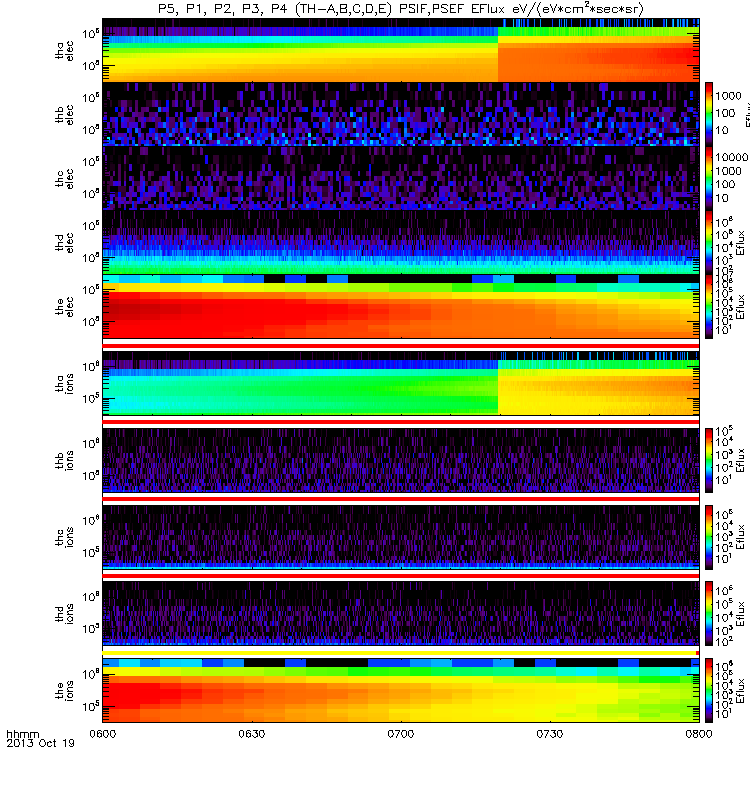This screenshot has width=750, height=800.
Task: Click the 0800 time tick label
Action: pos(698,734)
